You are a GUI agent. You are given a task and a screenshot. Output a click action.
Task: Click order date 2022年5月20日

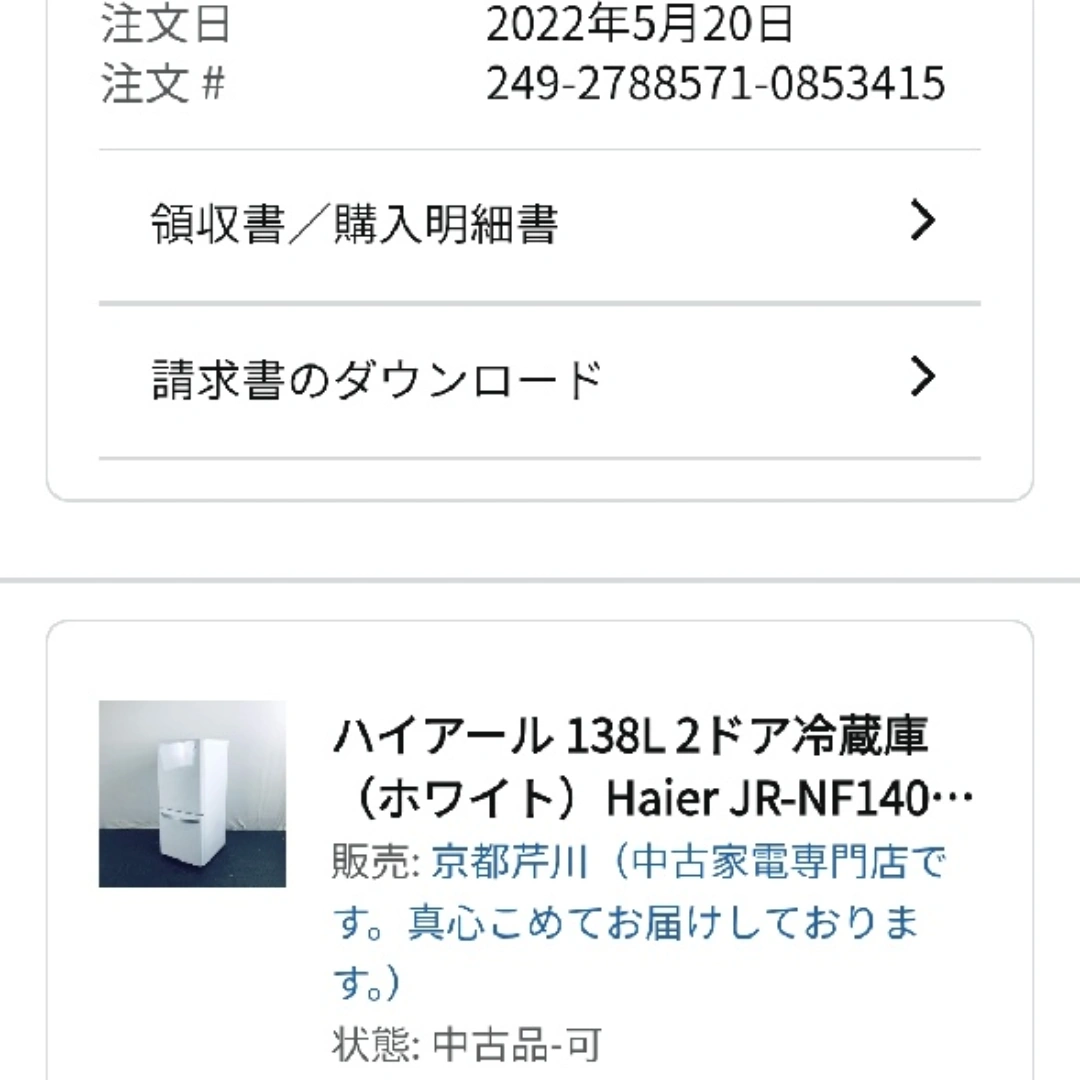[639, 23]
